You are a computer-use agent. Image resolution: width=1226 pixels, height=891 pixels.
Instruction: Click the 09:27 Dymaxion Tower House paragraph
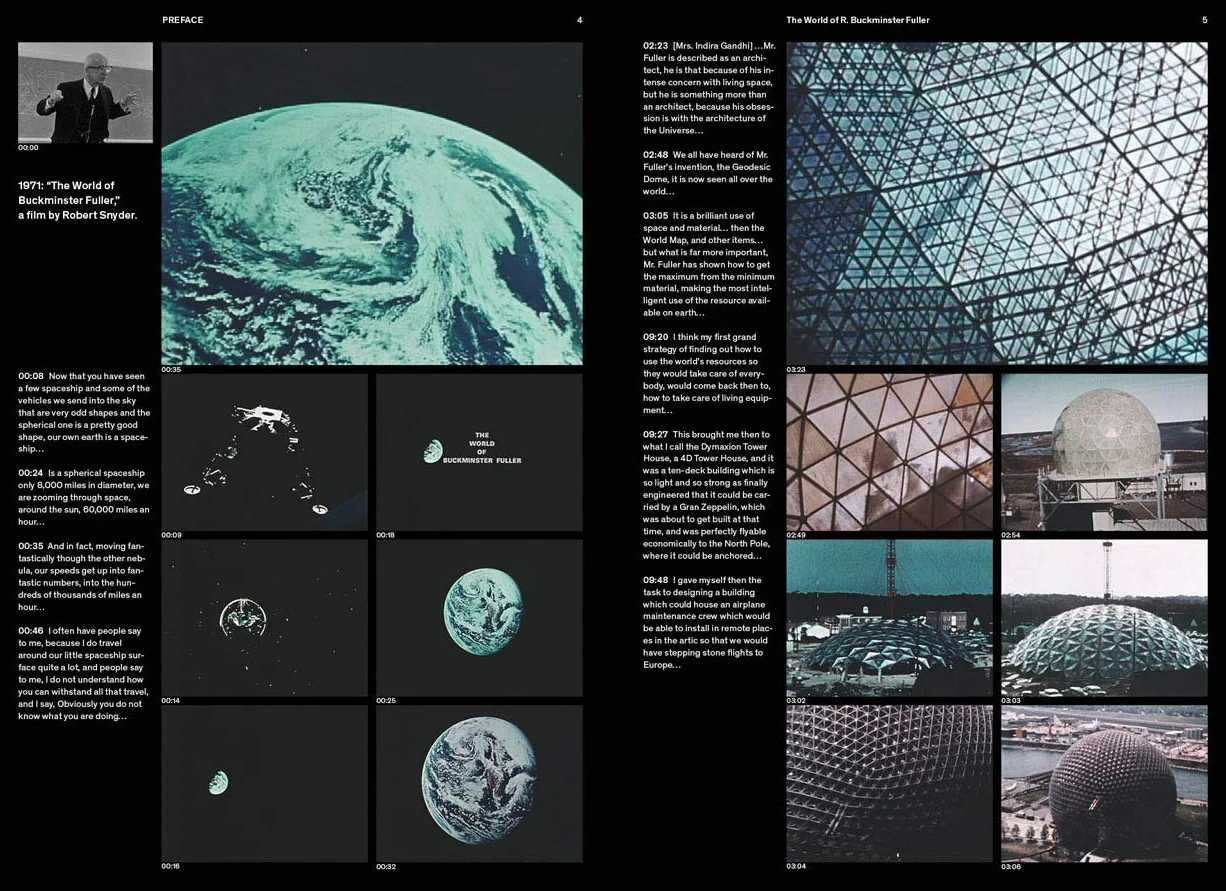point(709,495)
